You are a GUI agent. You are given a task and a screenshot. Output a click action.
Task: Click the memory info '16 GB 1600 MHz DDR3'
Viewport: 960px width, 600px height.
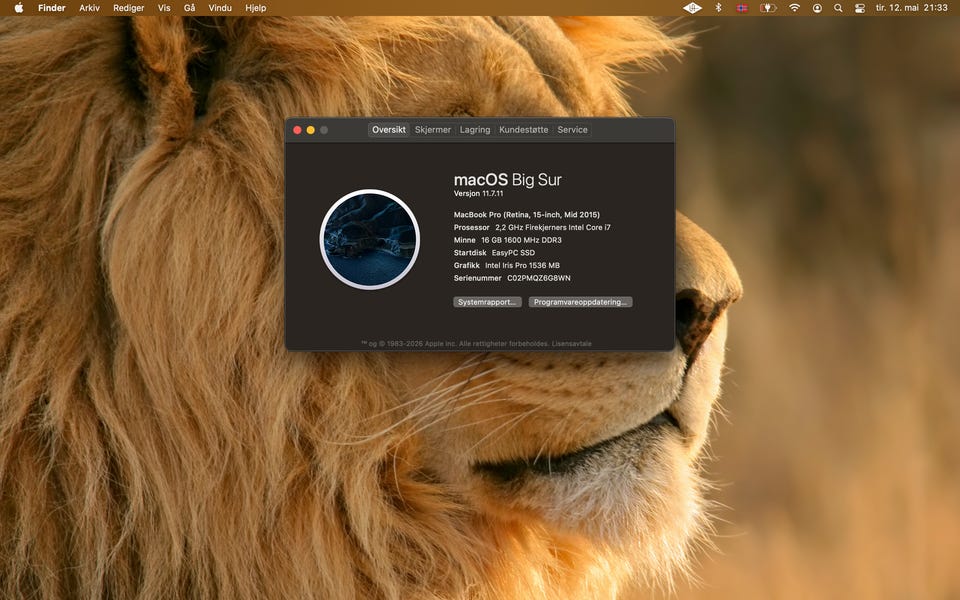pos(521,240)
